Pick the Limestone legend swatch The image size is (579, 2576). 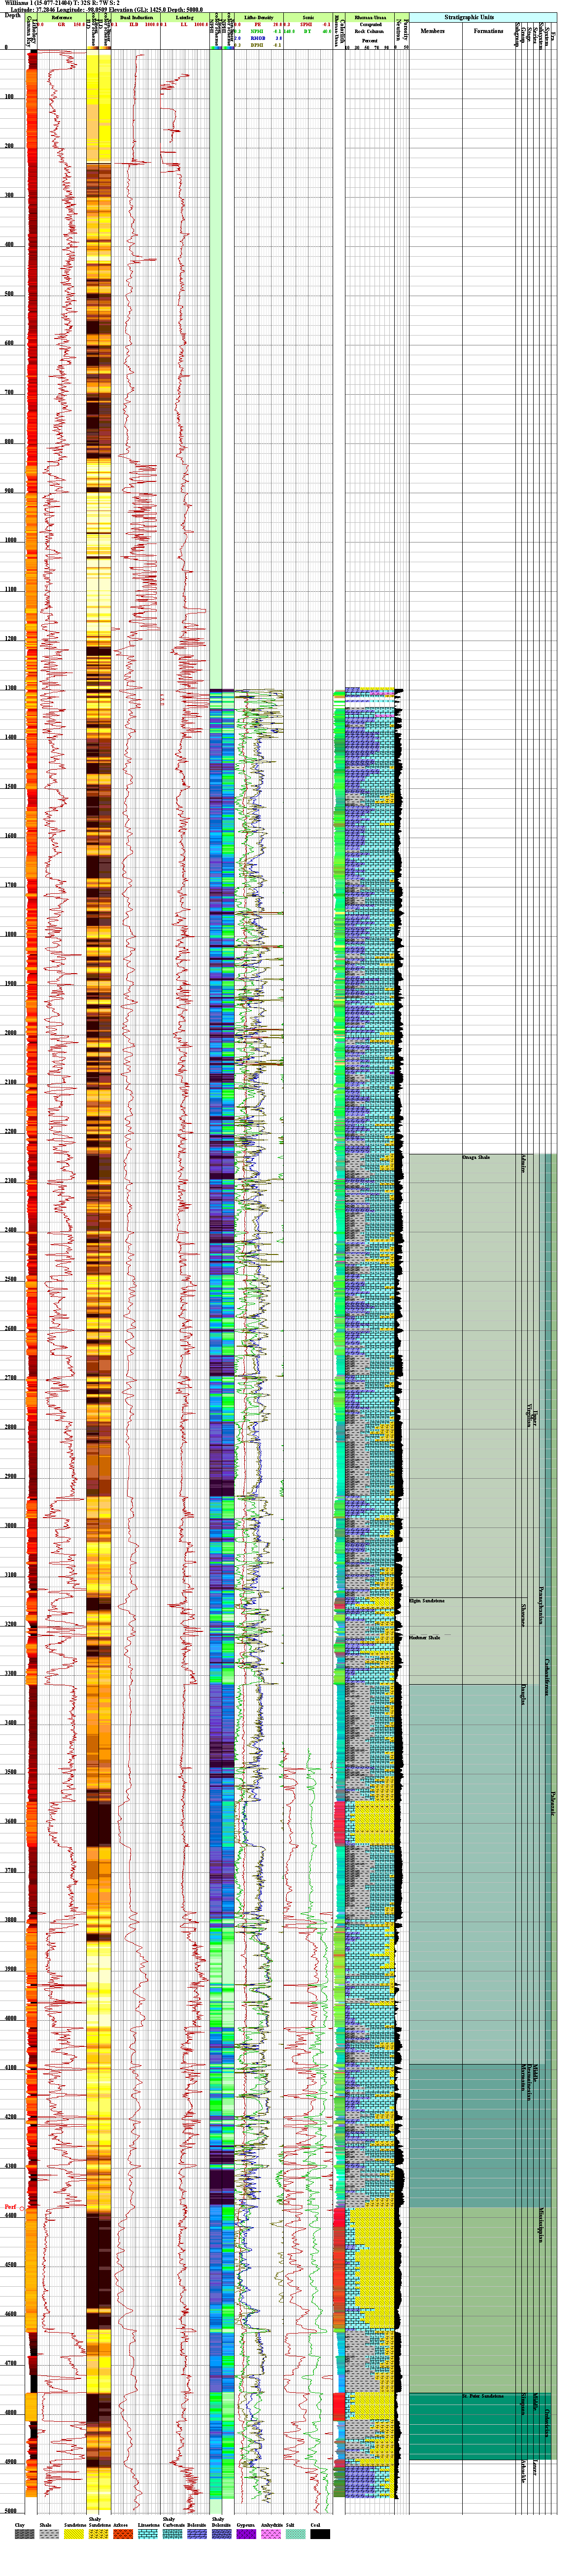click(x=149, y=2534)
